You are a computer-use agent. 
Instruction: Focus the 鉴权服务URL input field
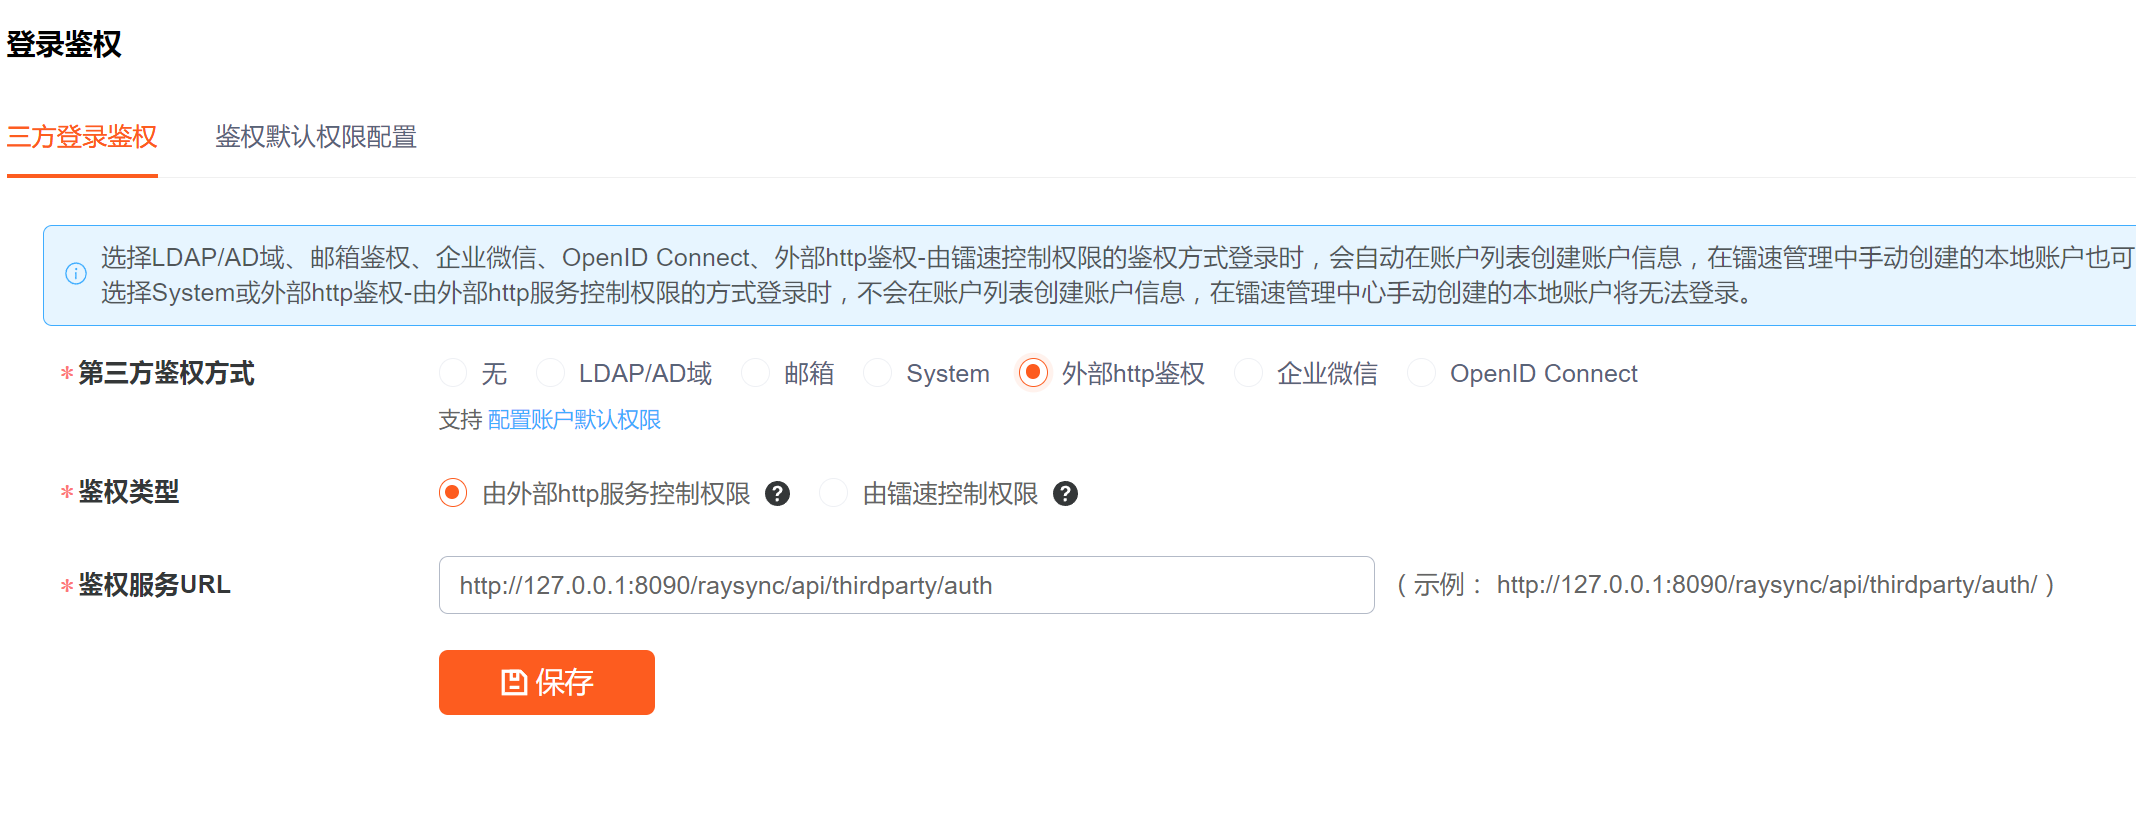click(905, 586)
